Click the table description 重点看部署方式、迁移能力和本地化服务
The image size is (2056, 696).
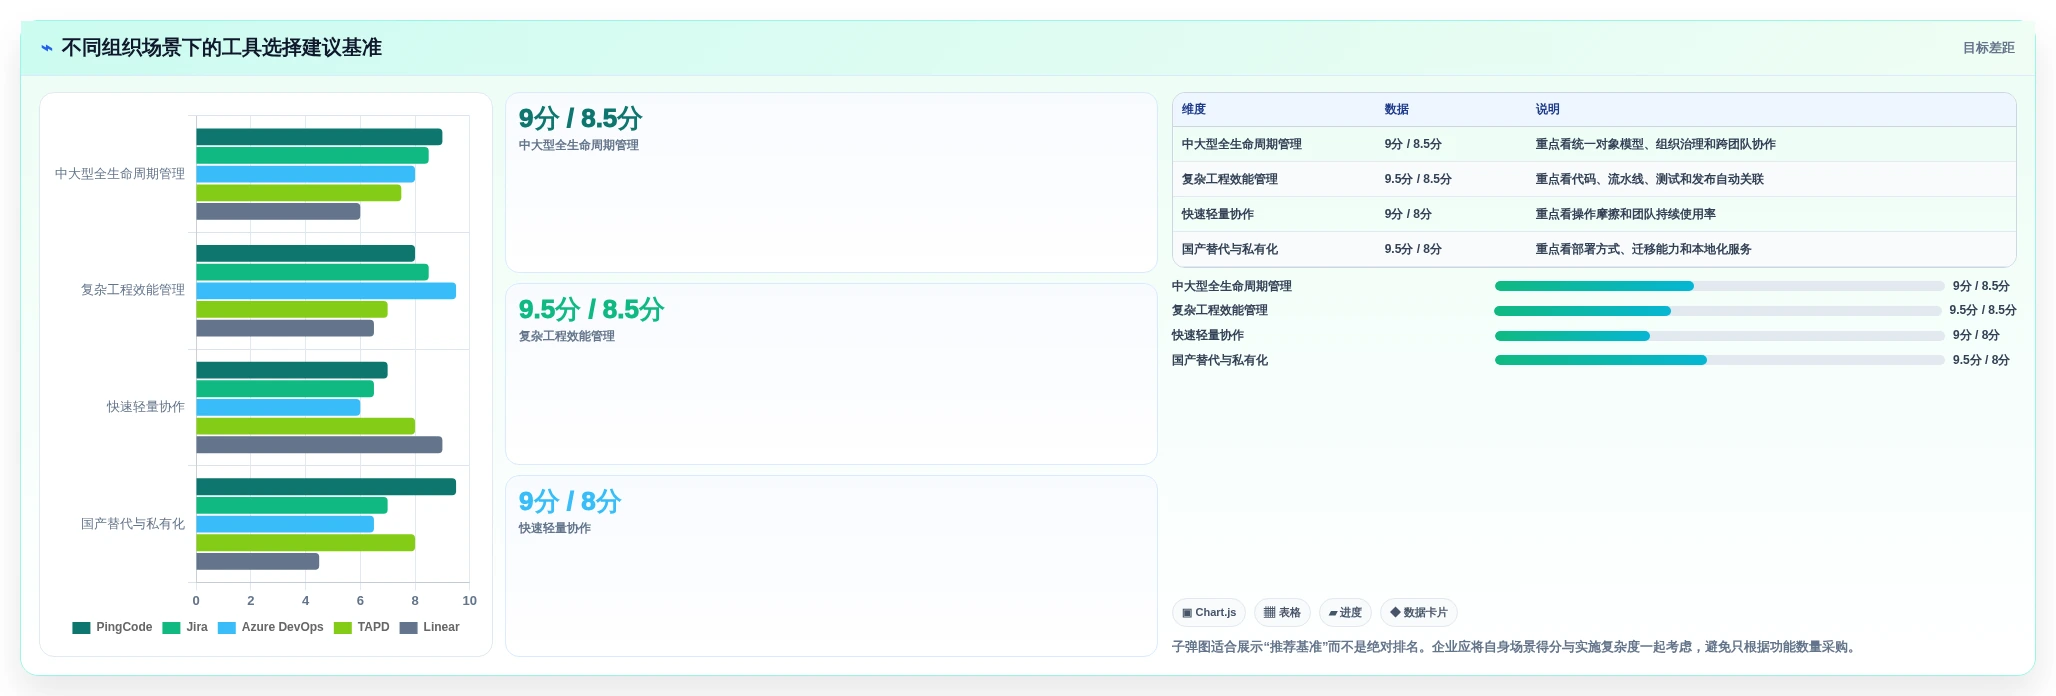pos(1643,249)
